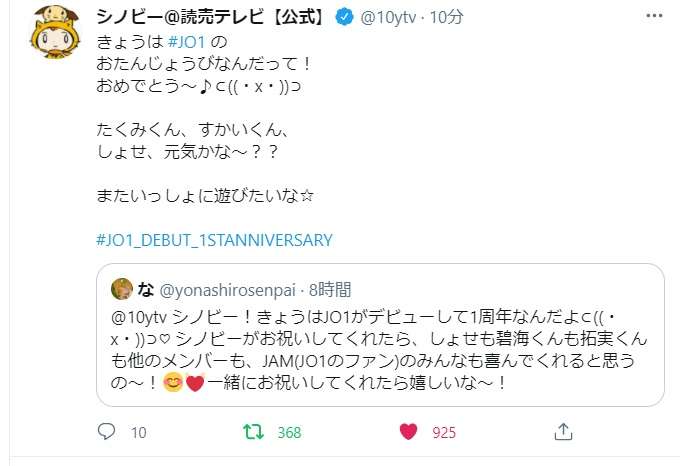Open the @yonashirosenpai handle
The image size is (680, 466).
point(228,290)
